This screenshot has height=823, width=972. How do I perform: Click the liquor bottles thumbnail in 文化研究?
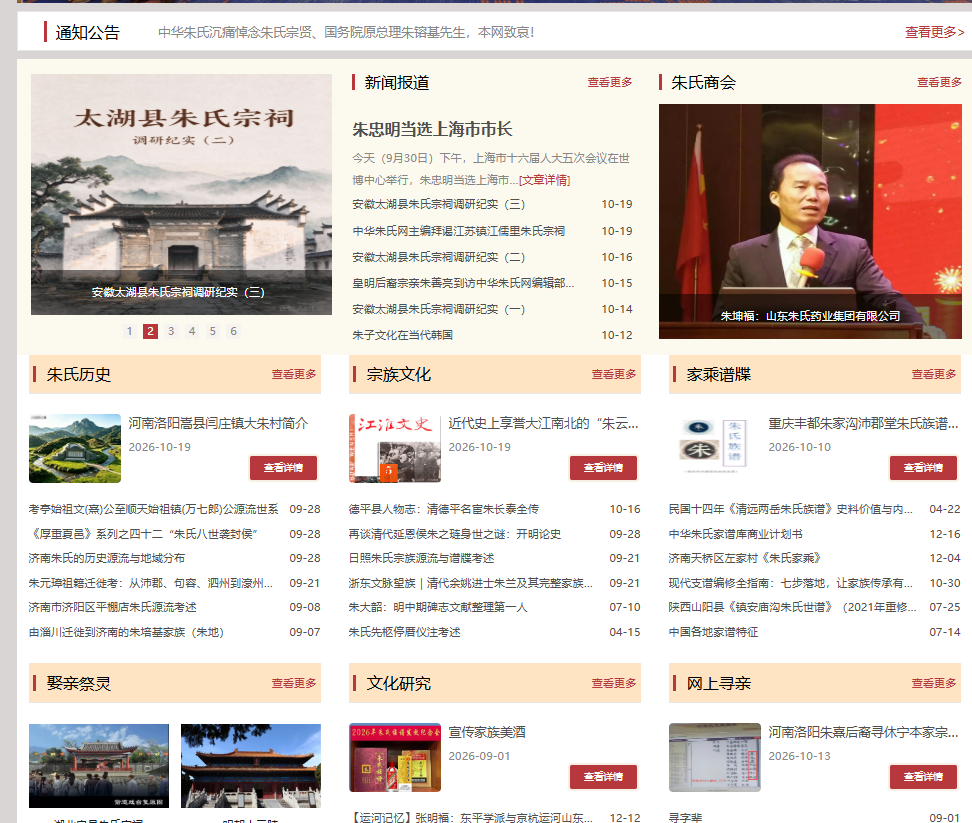click(395, 757)
